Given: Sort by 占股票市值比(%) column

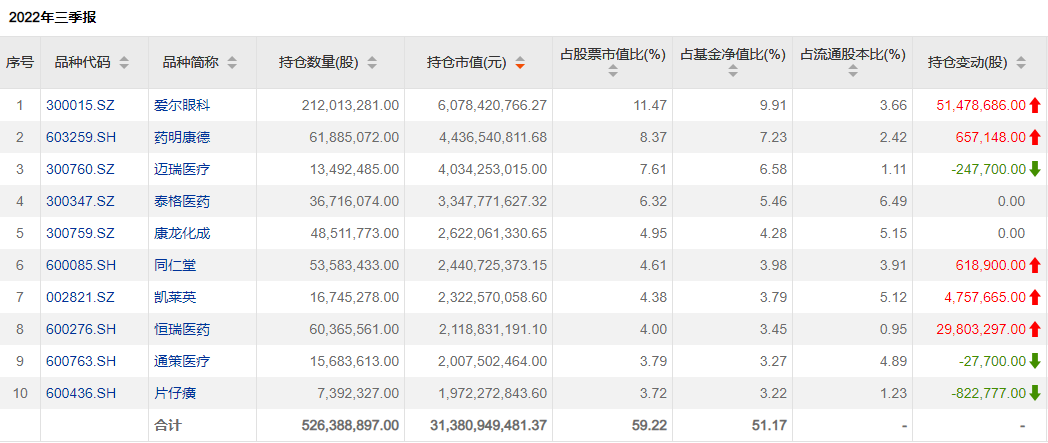Looking at the screenshot, I should [x=612, y=71].
